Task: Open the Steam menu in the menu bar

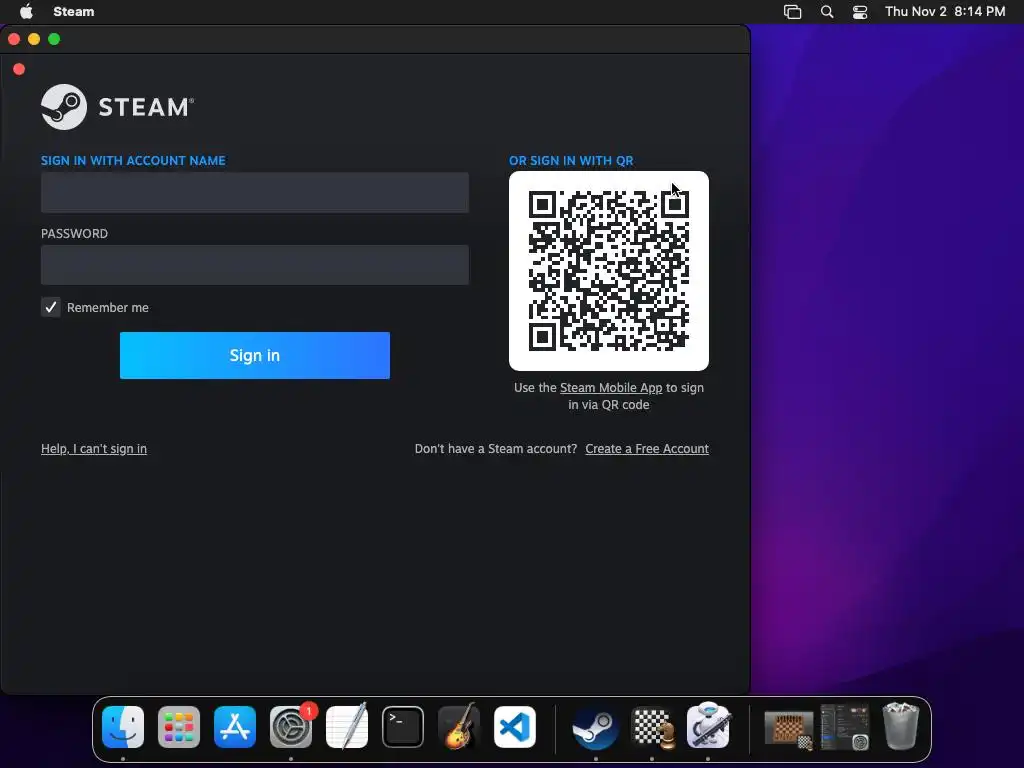Action: tap(74, 12)
